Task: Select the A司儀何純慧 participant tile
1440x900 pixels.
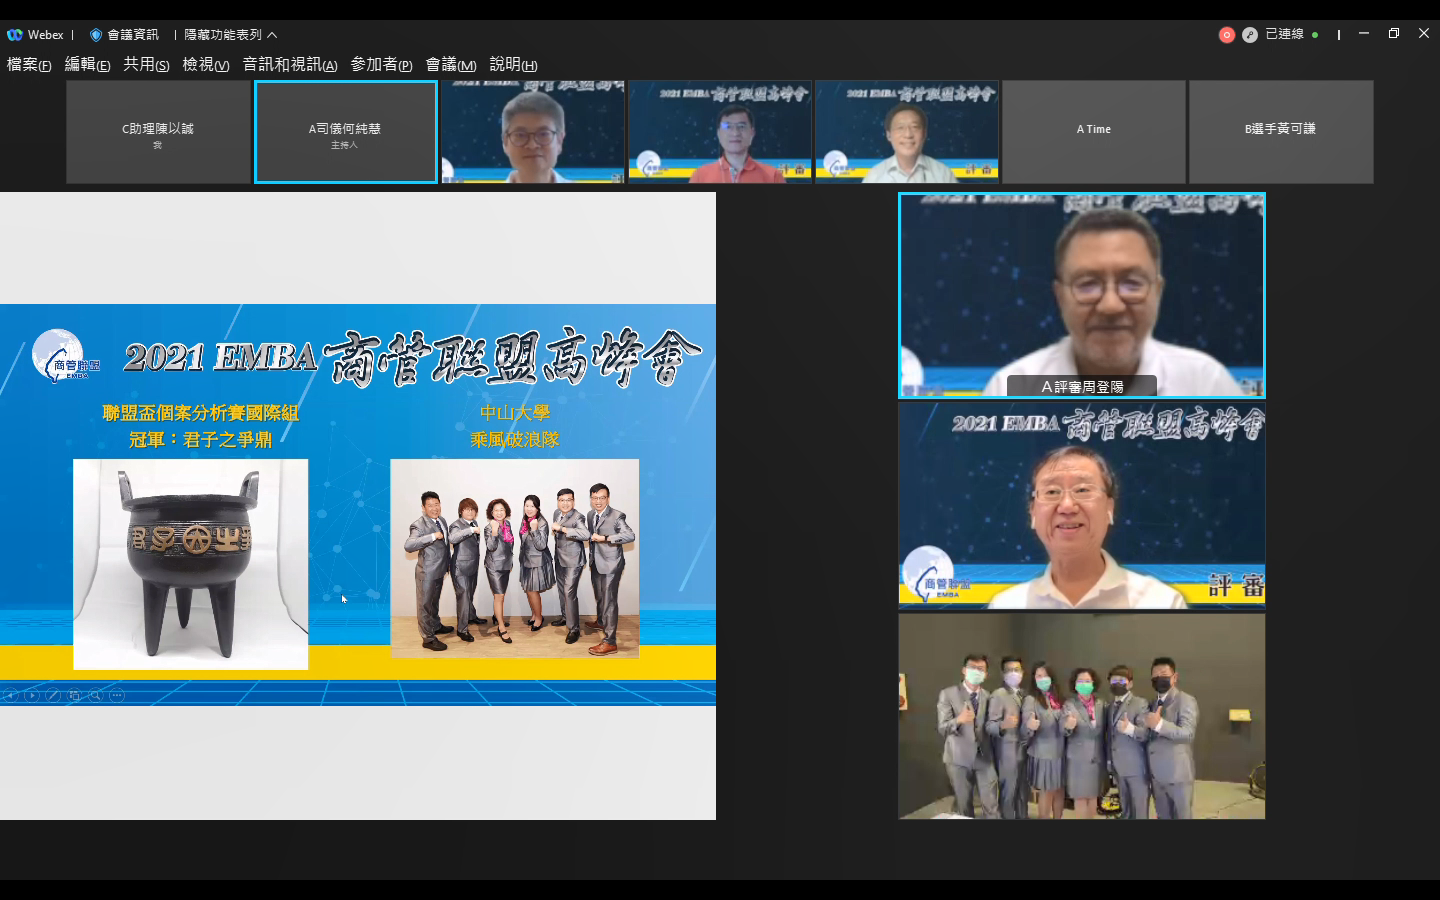Action: 345,132
